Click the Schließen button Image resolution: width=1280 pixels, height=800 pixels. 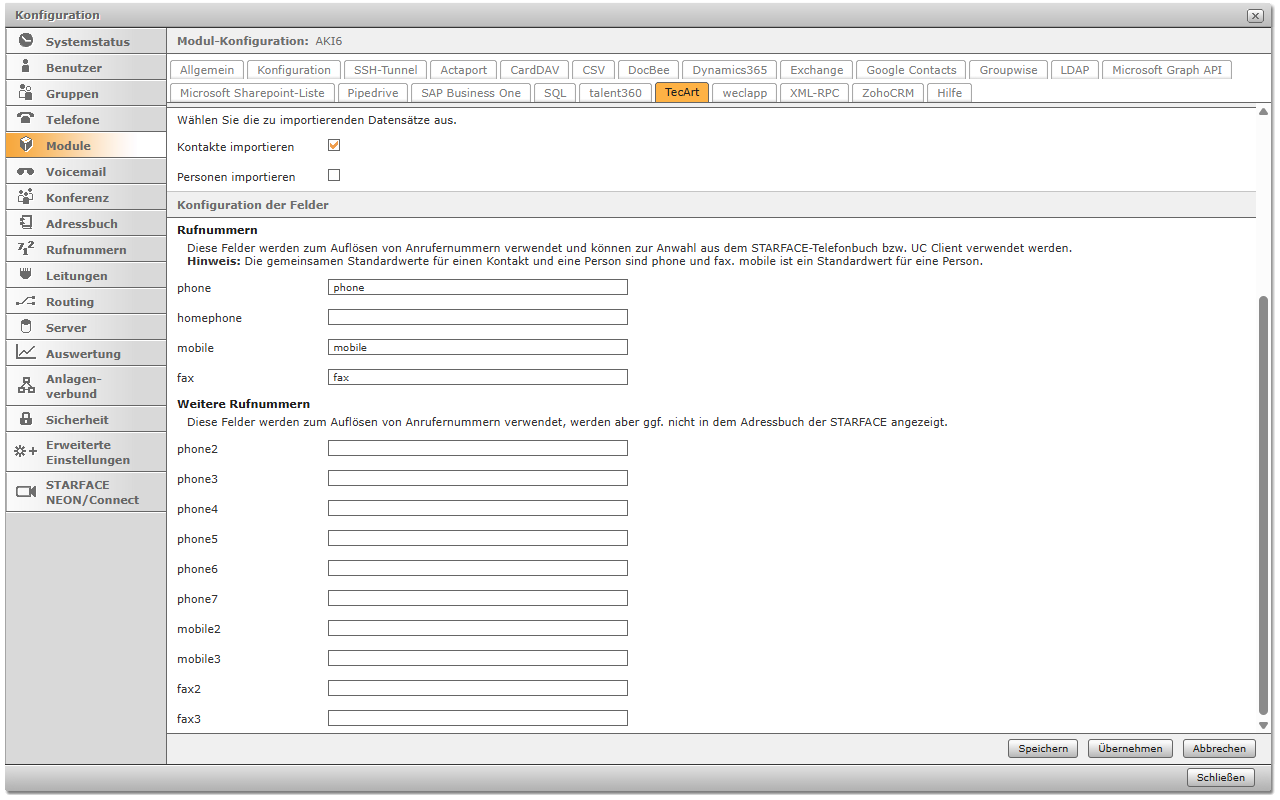click(1221, 777)
